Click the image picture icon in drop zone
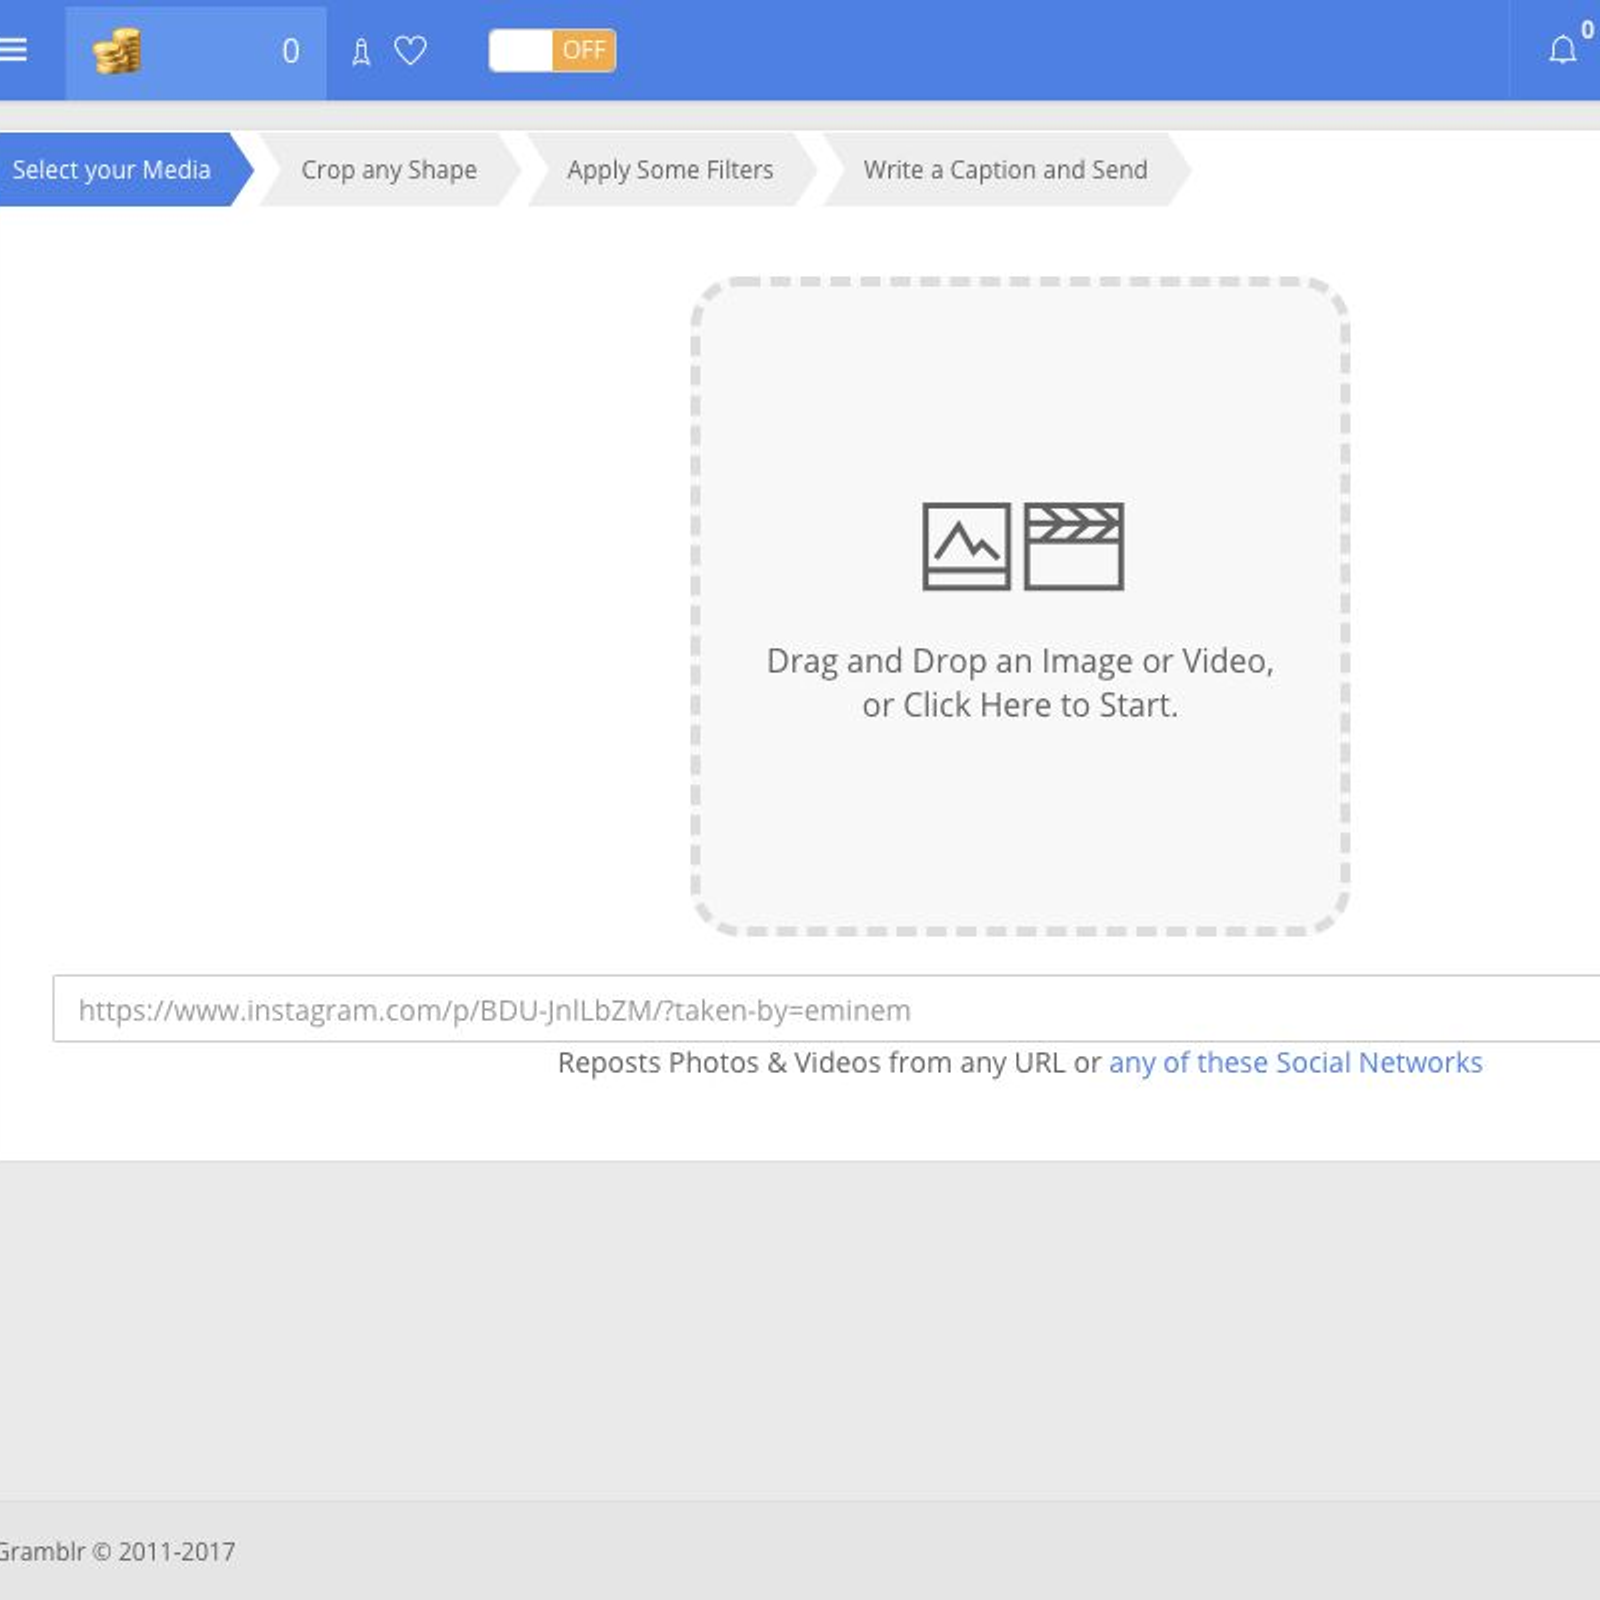Image resolution: width=1600 pixels, height=1600 pixels. (966, 546)
